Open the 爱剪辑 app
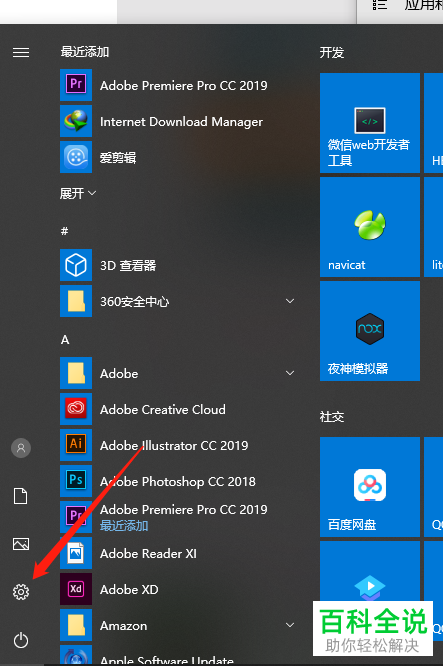Viewport: 443px width, 666px height. pyautogui.click(x=178, y=158)
